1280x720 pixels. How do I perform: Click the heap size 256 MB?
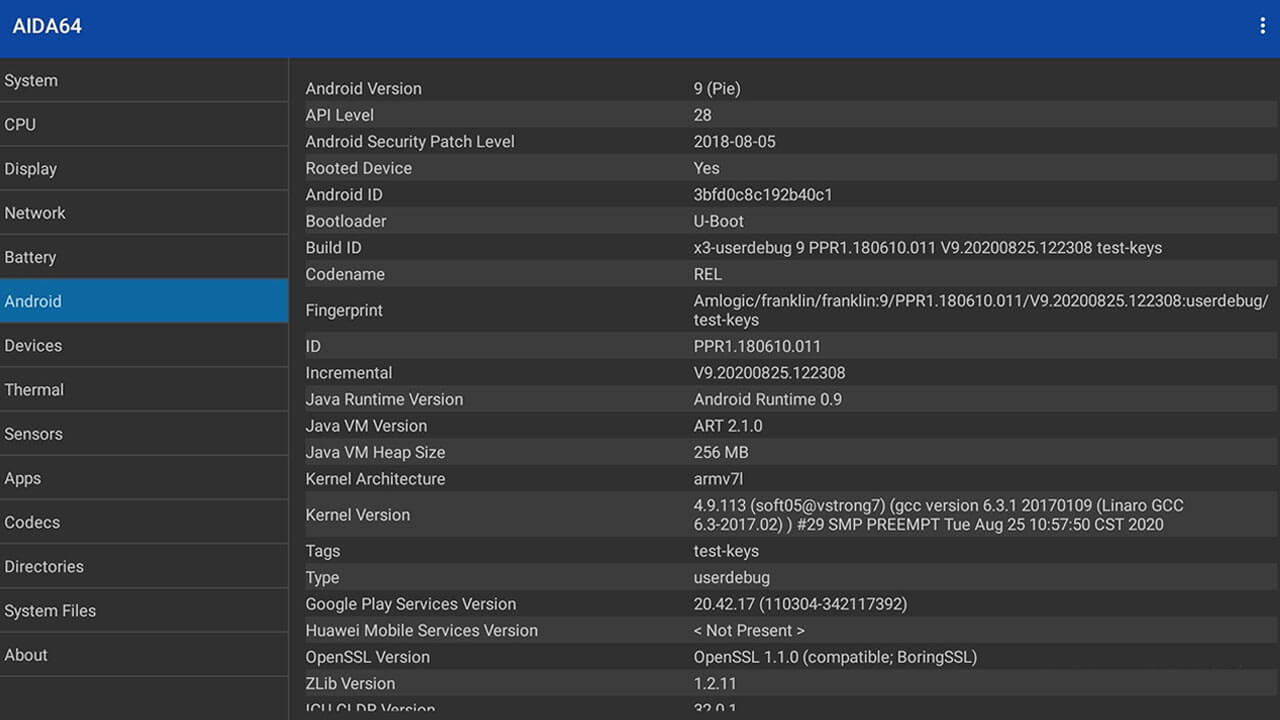[721, 452]
